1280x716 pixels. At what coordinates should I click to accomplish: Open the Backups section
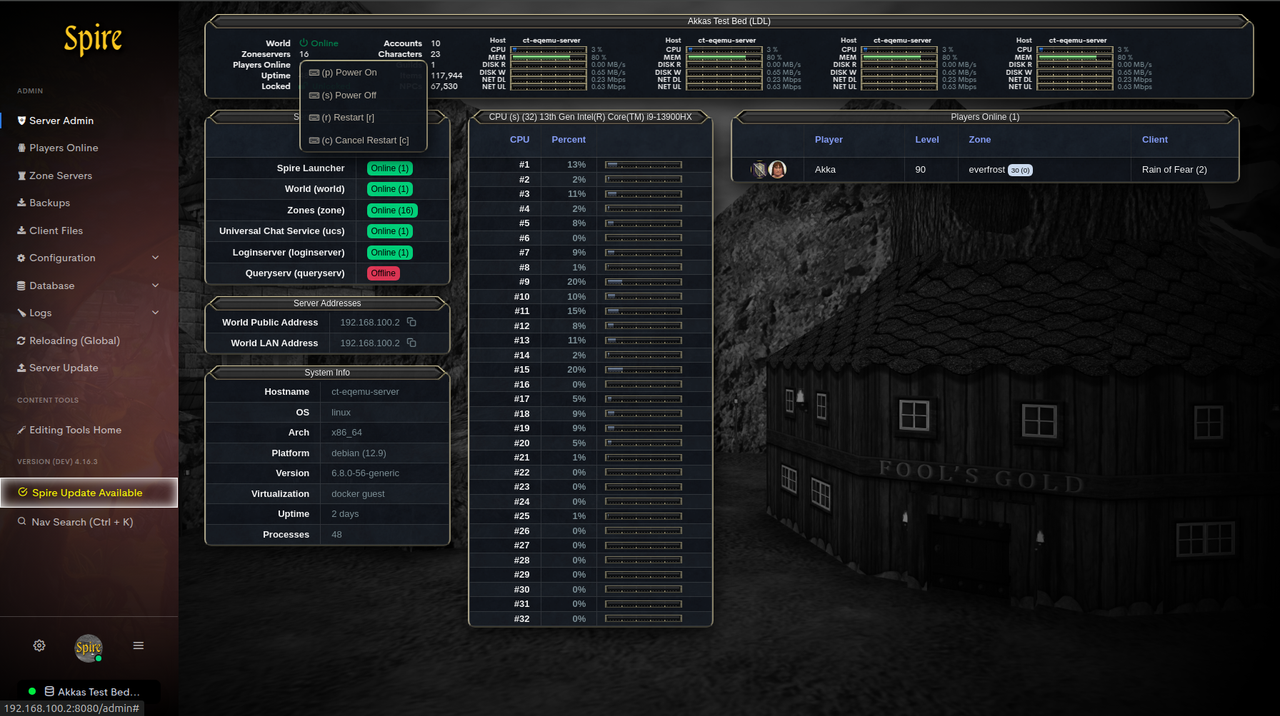click(88, 203)
